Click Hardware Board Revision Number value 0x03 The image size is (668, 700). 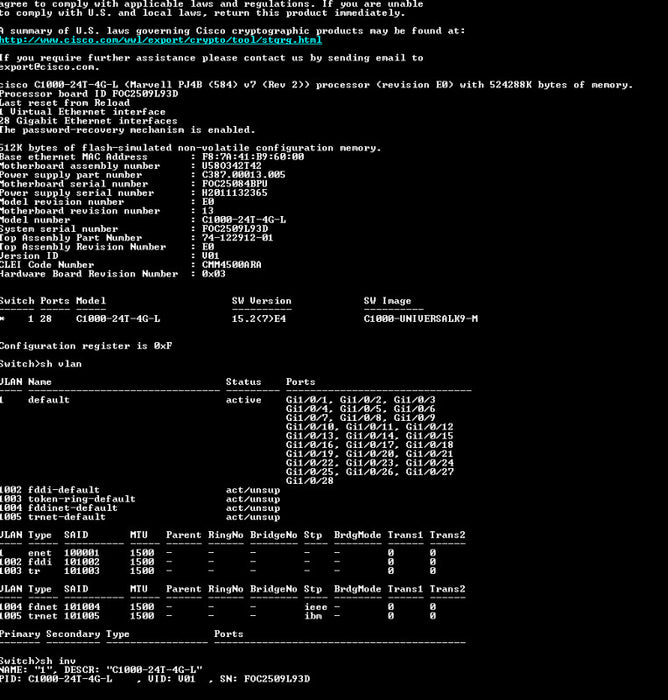click(214, 274)
